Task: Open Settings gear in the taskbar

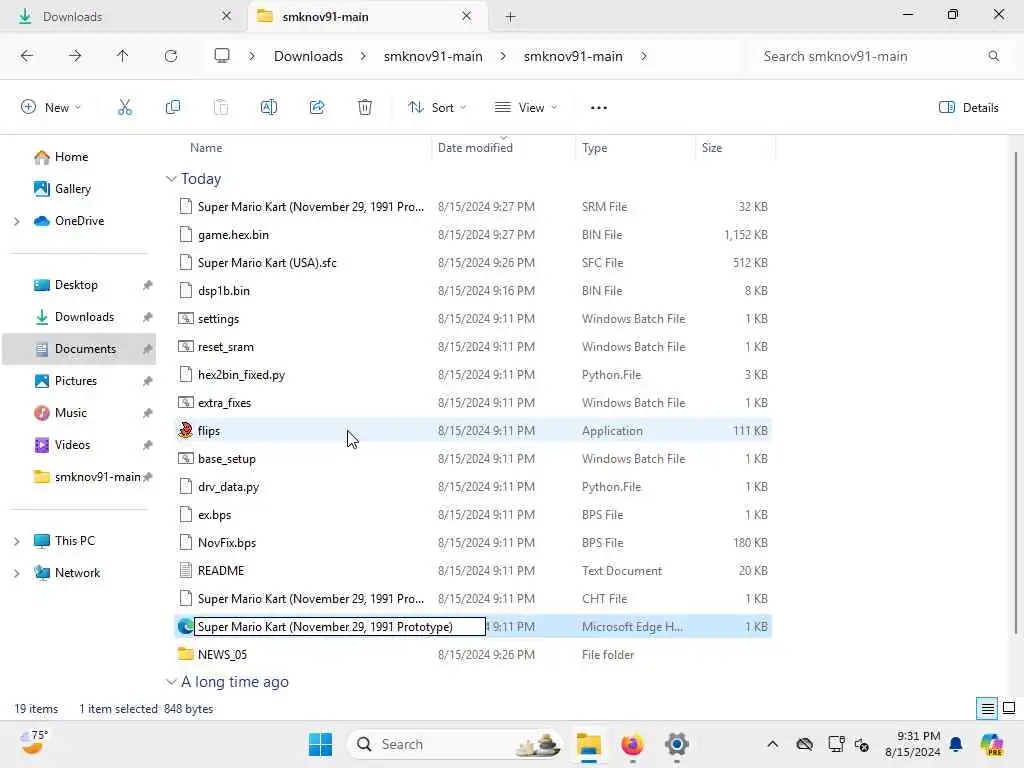Action: tap(677, 744)
